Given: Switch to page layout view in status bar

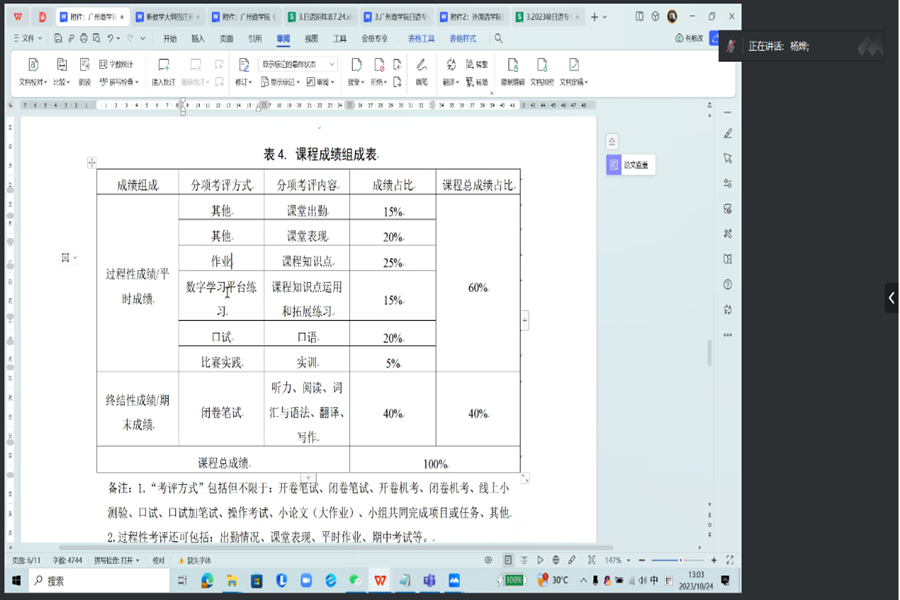Looking at the screenshot, I should pos(508,560).
